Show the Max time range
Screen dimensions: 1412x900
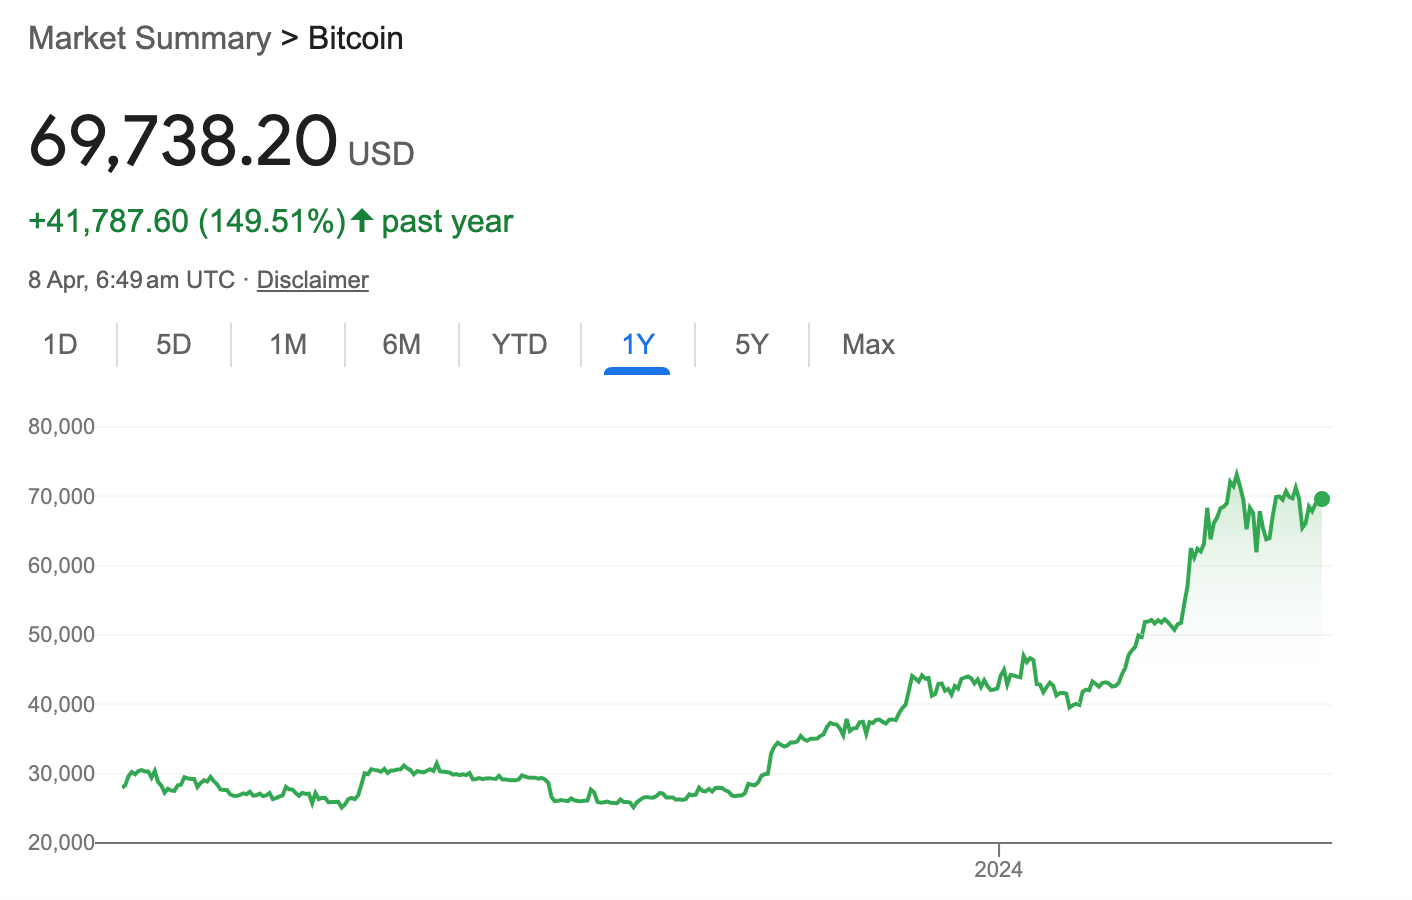pyautogui.click(x=868, y=345)
